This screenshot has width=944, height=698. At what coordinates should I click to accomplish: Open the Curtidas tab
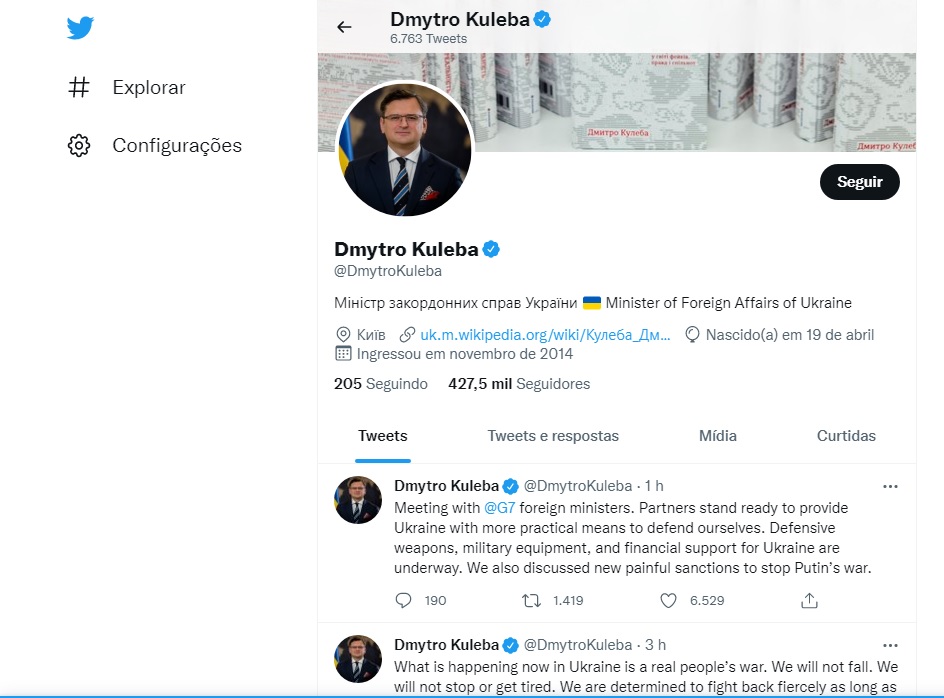point(846,436)
